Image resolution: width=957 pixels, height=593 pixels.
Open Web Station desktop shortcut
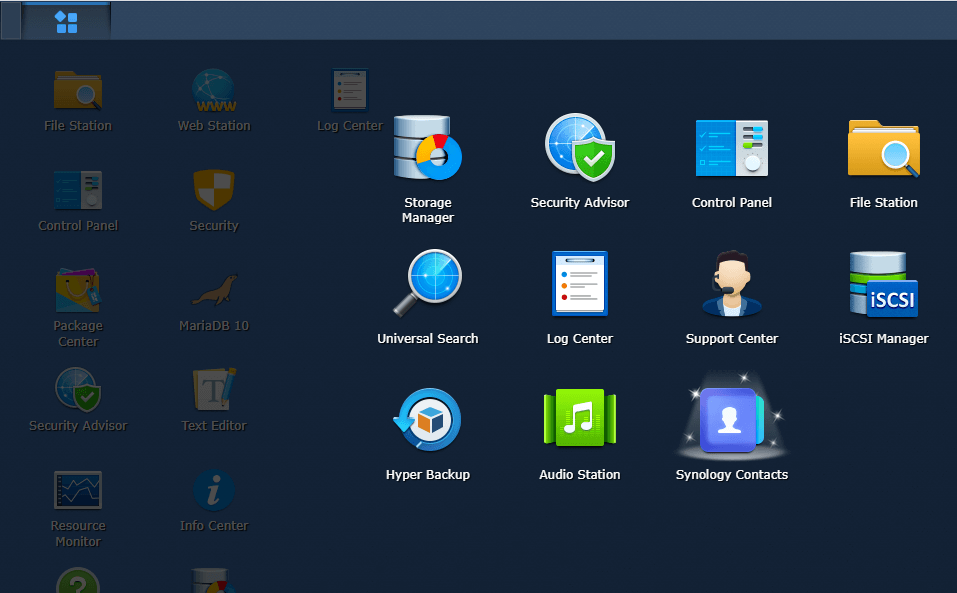(214, 90)
